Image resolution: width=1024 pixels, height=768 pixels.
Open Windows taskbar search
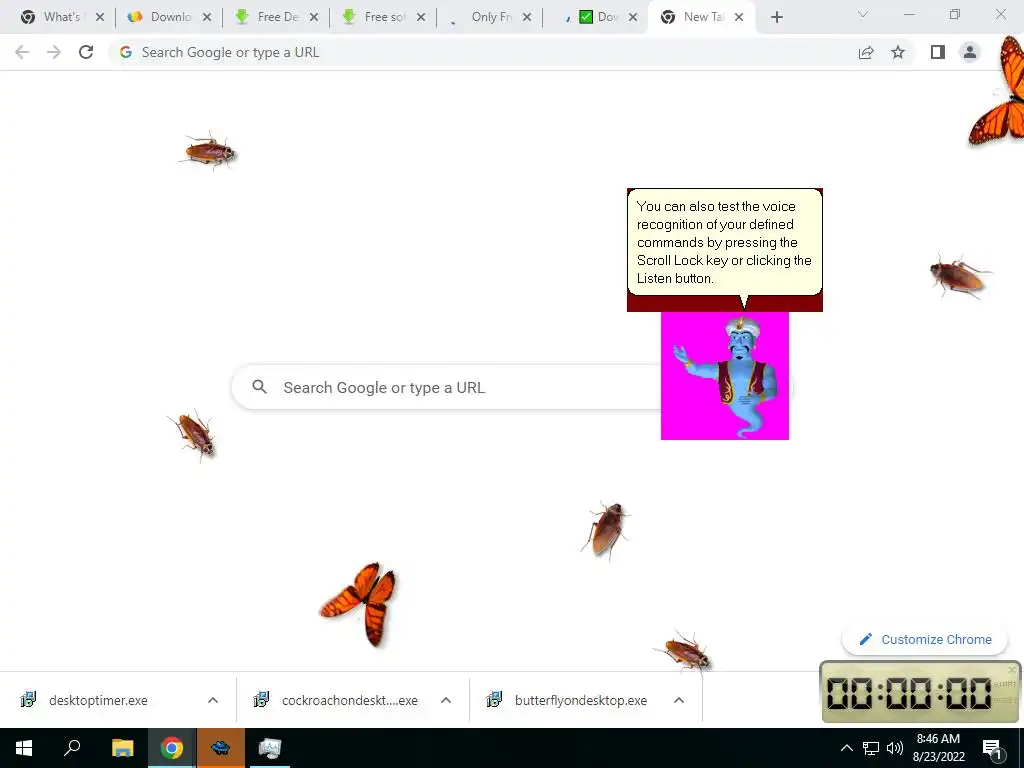tap(72, 748)
